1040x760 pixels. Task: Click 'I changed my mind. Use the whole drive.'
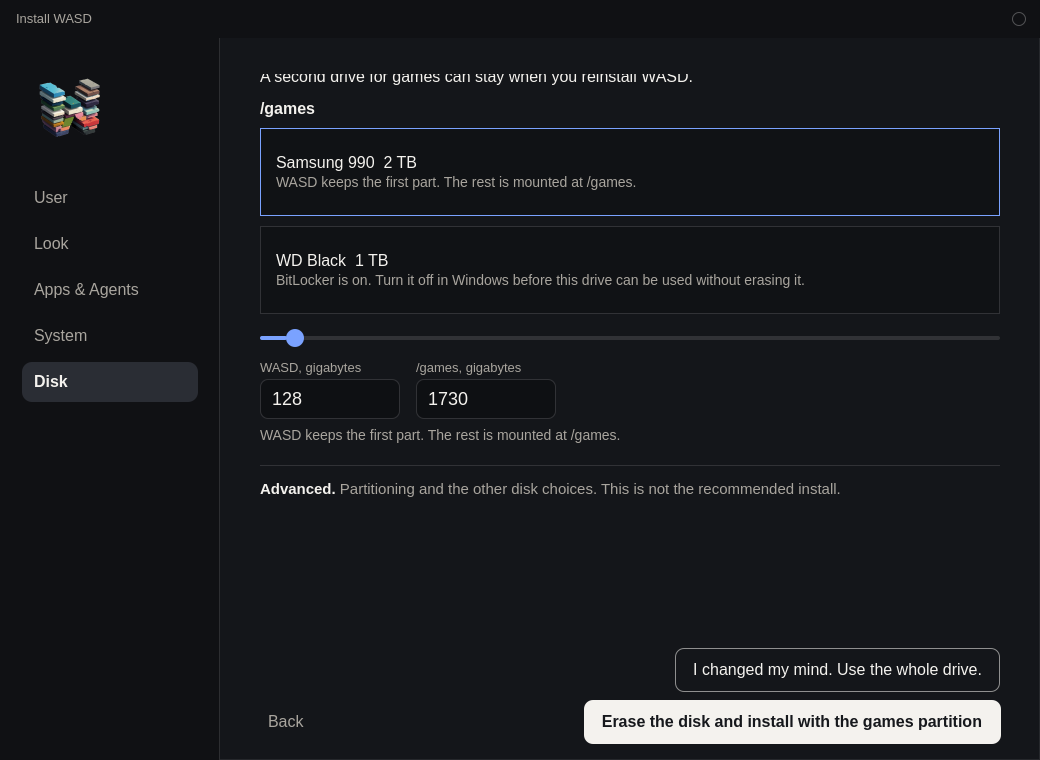point(837,670)
